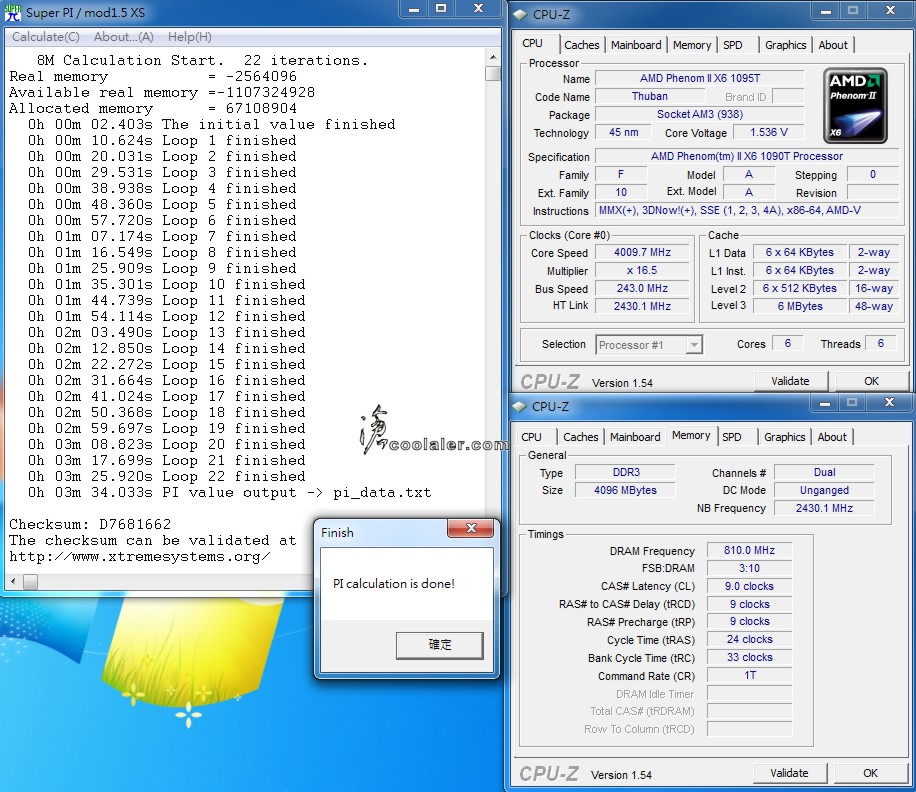The image size is (916, 792).
Task: Click the Code Name field showing Thuban
Action: coord(650,96)
